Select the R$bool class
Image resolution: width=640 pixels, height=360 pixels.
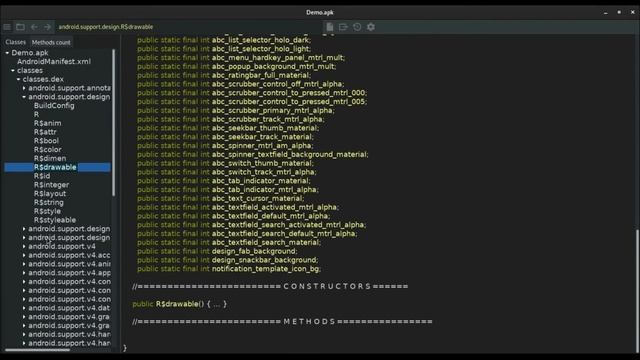click(x=46, y=141)
